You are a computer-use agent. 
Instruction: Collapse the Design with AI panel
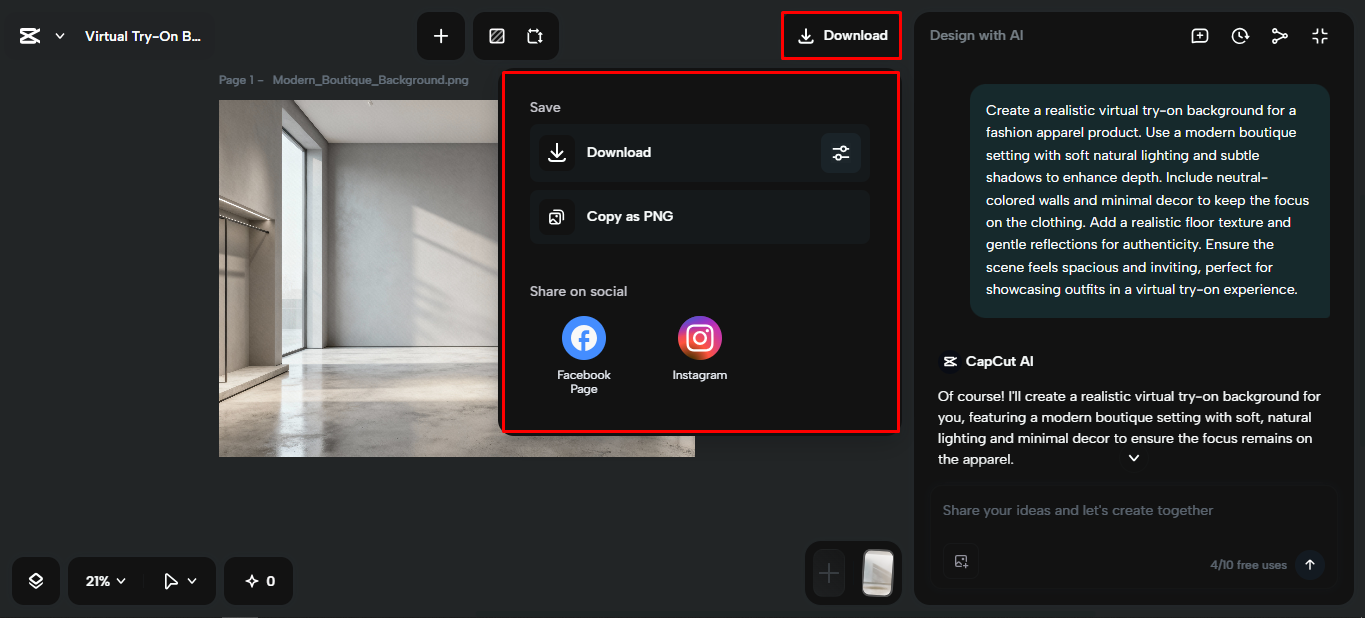1320,35
